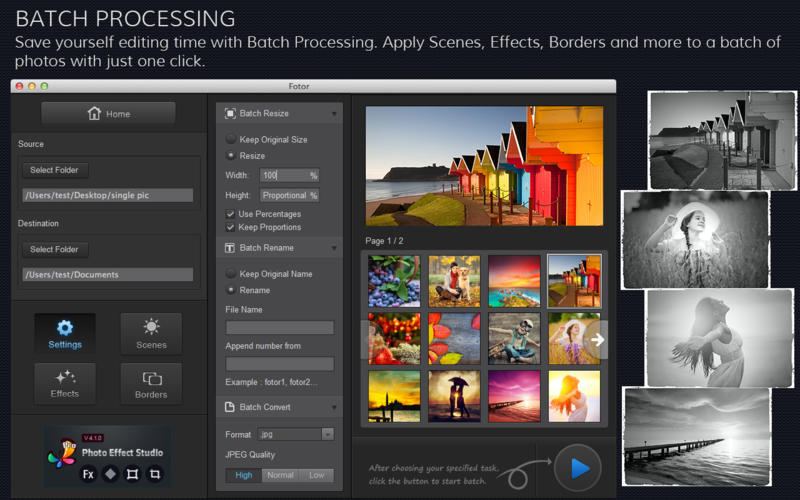Viewport: 800px width, 500px height.
Task: Click the File Name input field
Action: (x=280, y=327)
